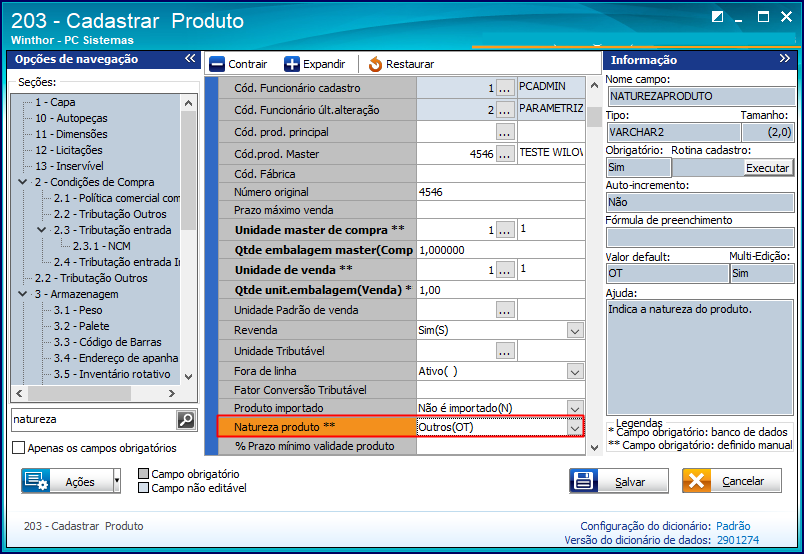The image size is (804, 554).
Task: Collapse the Informação panel
Action: coord(785,58)
